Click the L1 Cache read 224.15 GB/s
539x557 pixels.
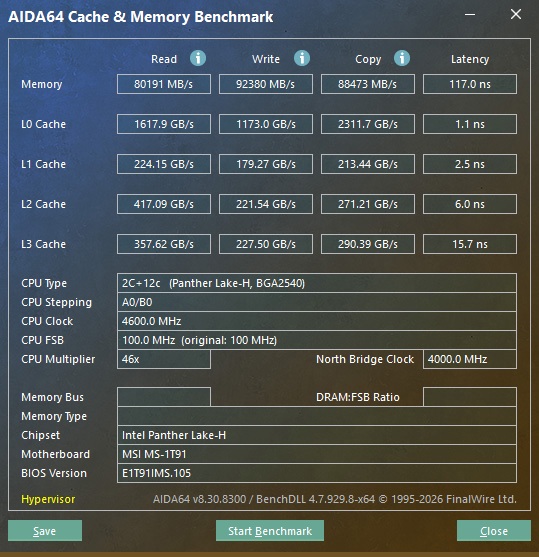[x=164, y=164]
